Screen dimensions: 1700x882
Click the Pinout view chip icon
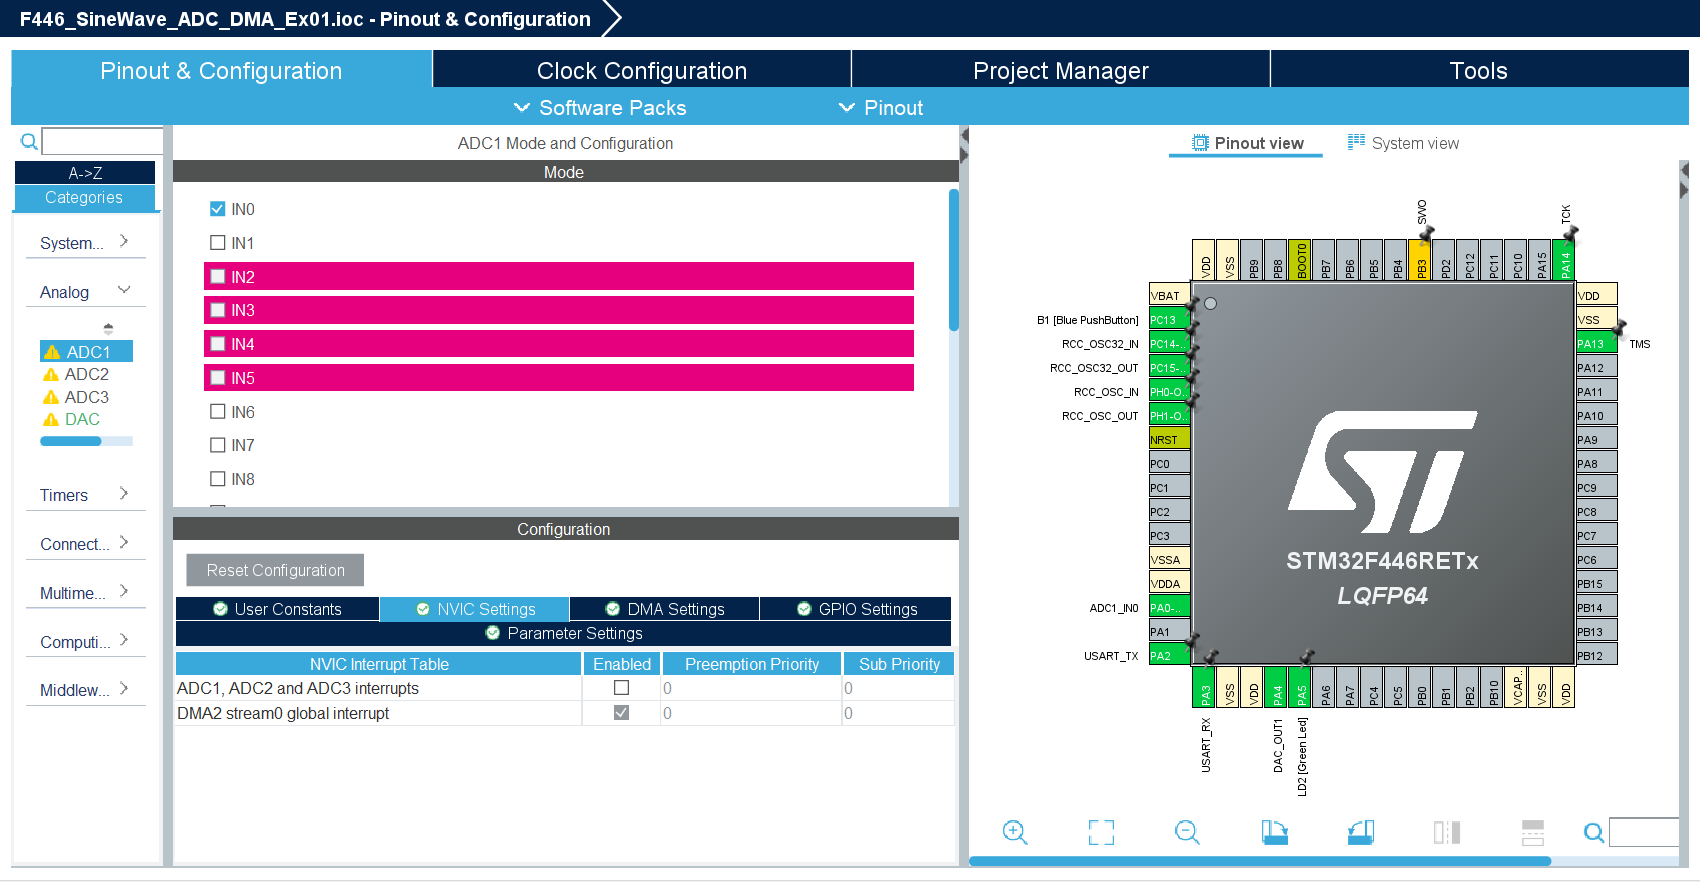[x=1200, y=143]
